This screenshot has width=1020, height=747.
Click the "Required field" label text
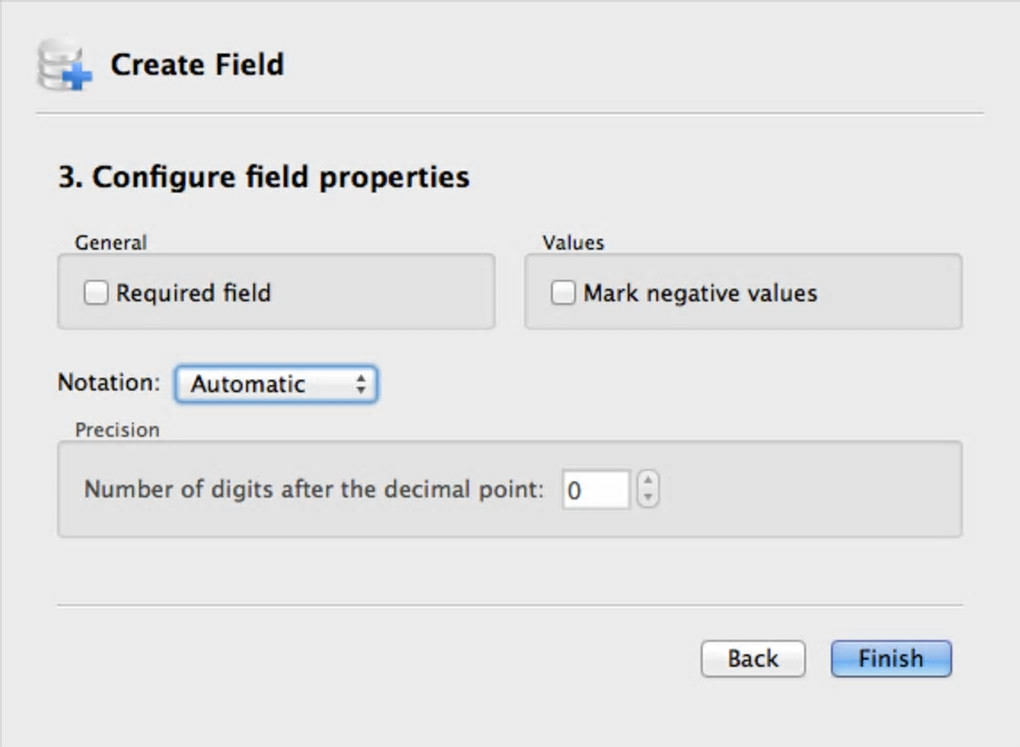pyautogui.click(x=193, y=293)
